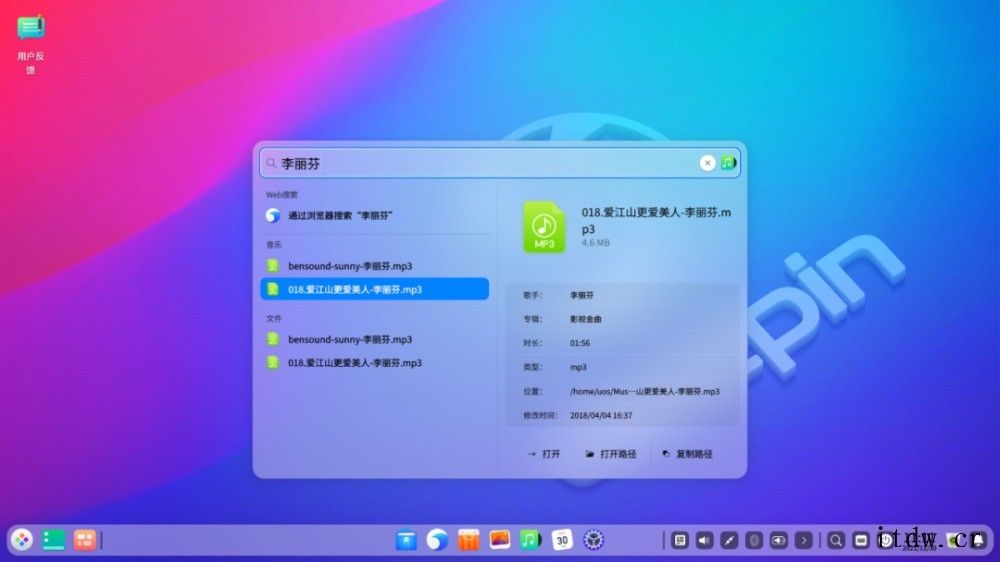Select bensound-sunny-李丽芬.mp3 under 文件
Viewport: 1000px width, 562px height.
coord(376,339)
